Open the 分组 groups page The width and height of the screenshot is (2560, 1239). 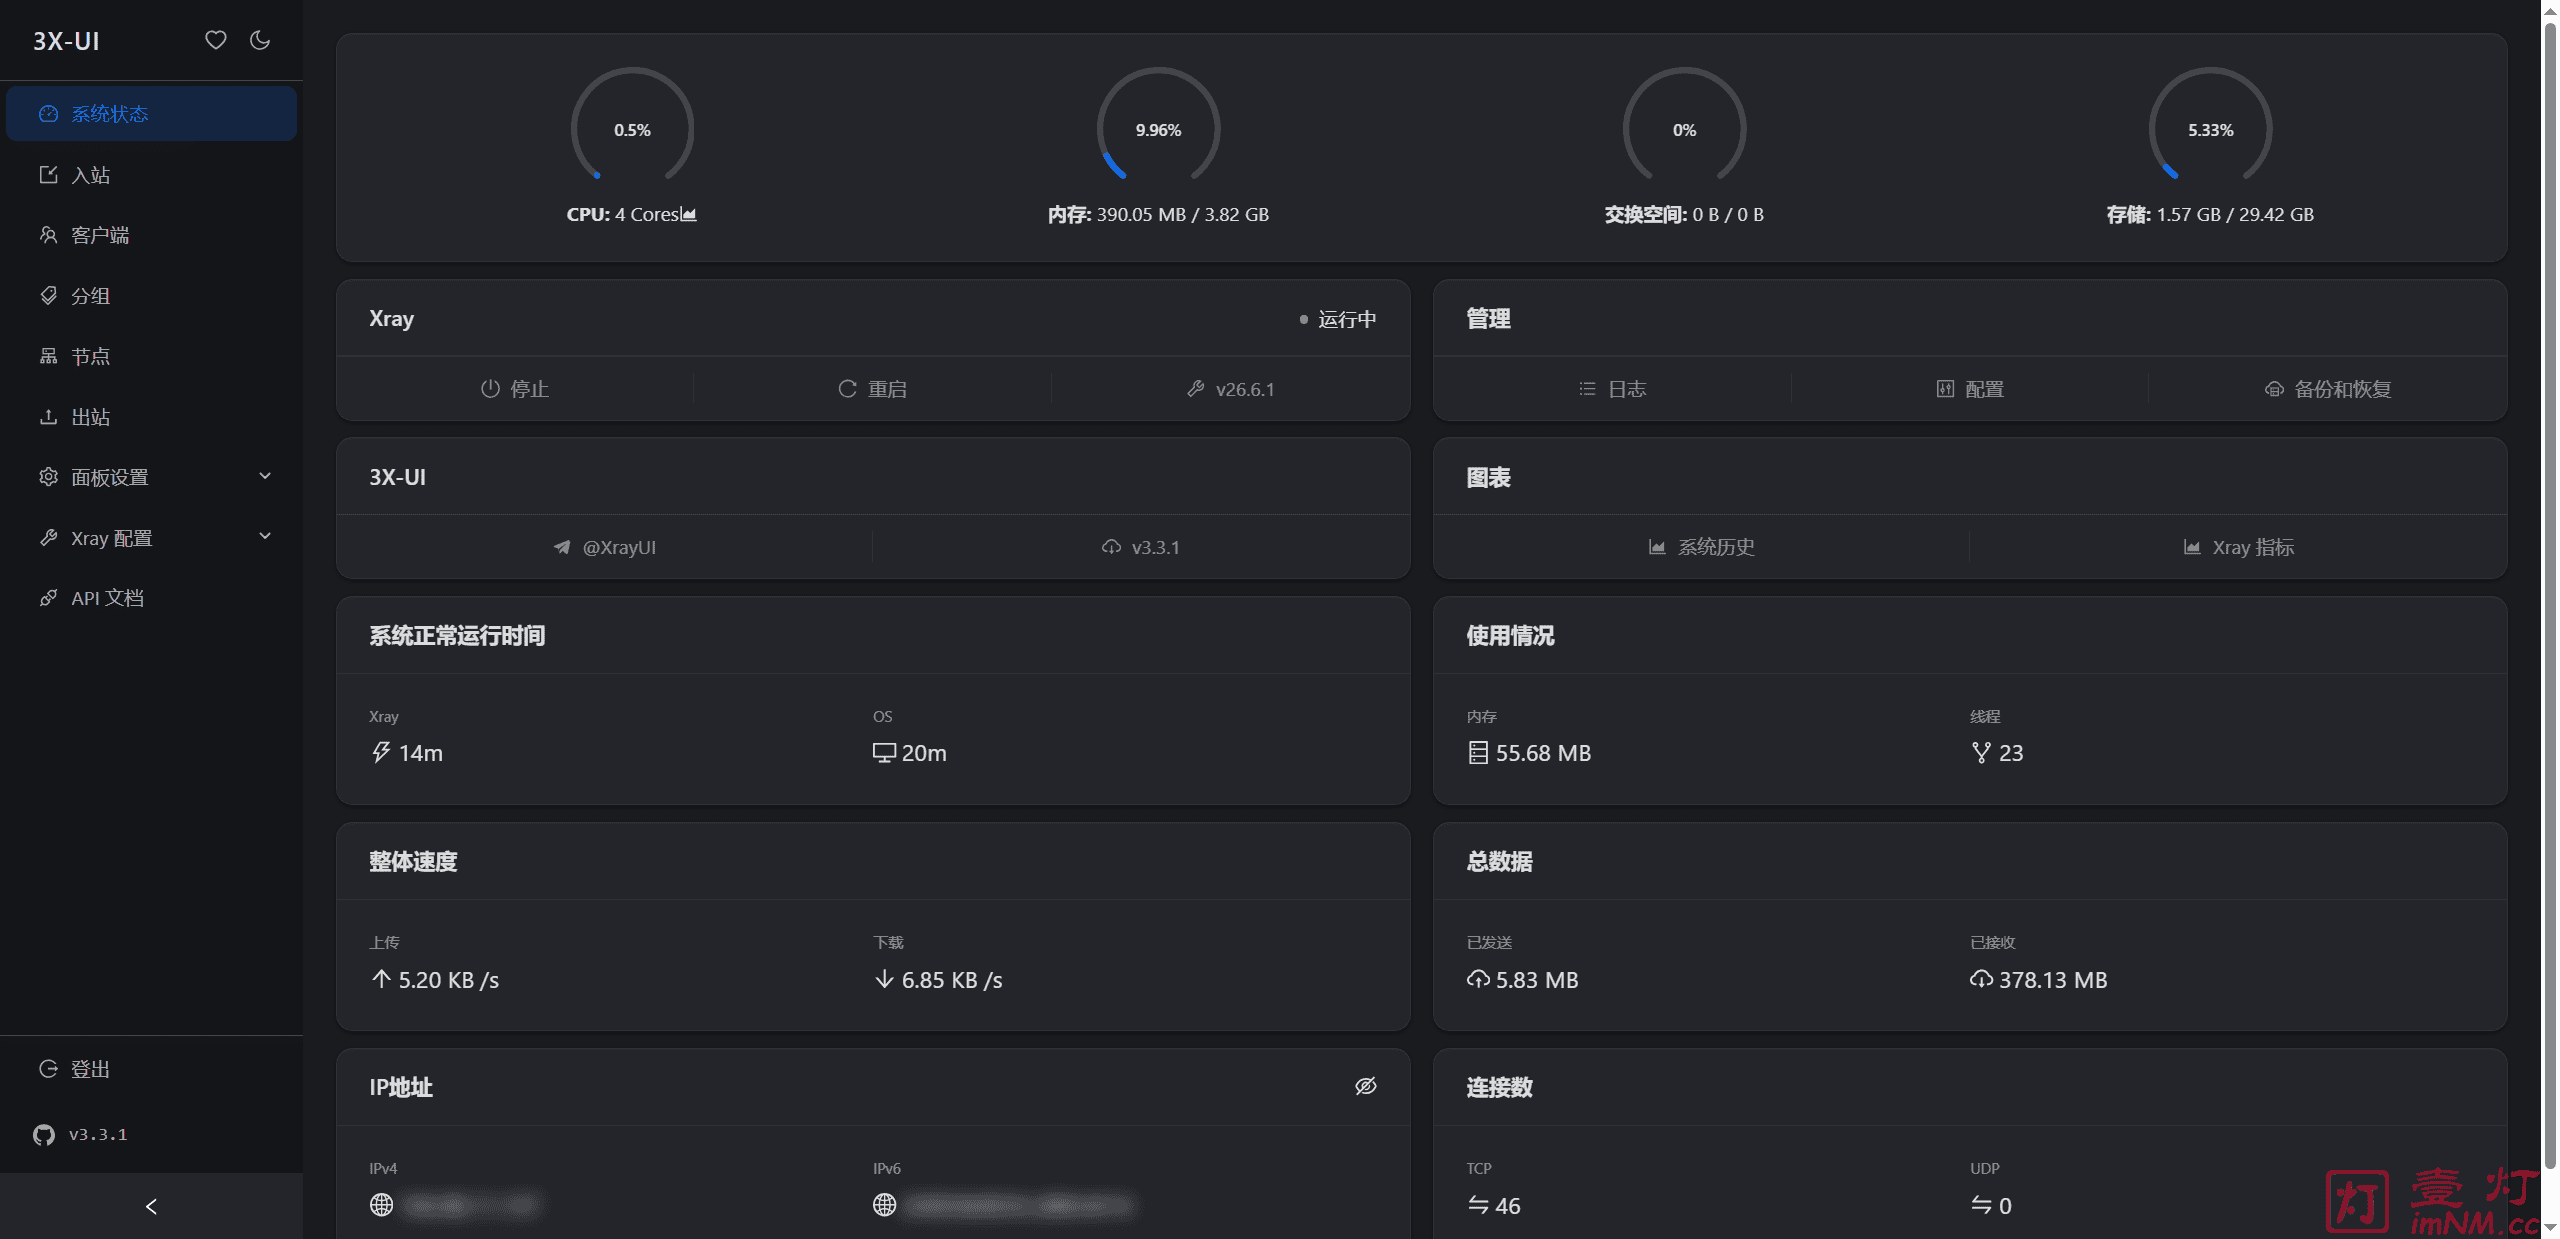(x=151, y=296)
